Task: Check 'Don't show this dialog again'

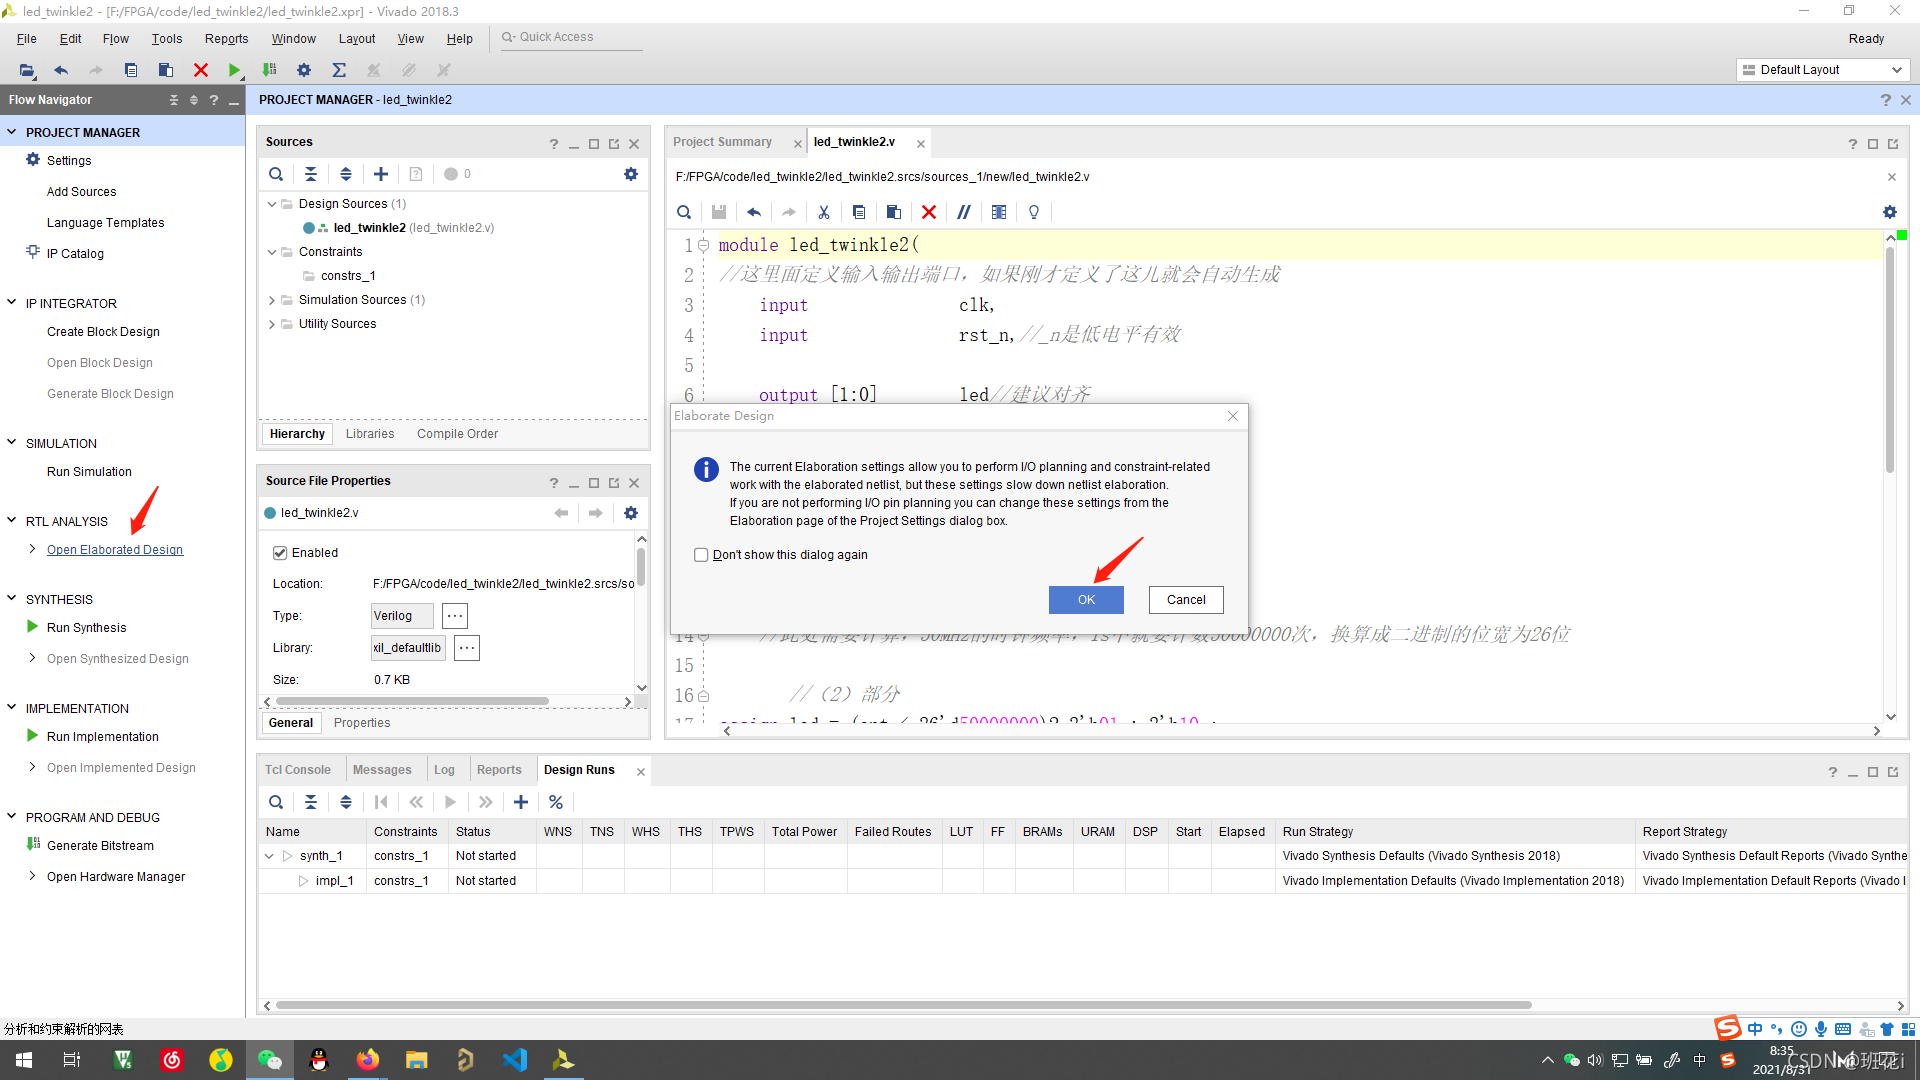Action: coord(701,555)
